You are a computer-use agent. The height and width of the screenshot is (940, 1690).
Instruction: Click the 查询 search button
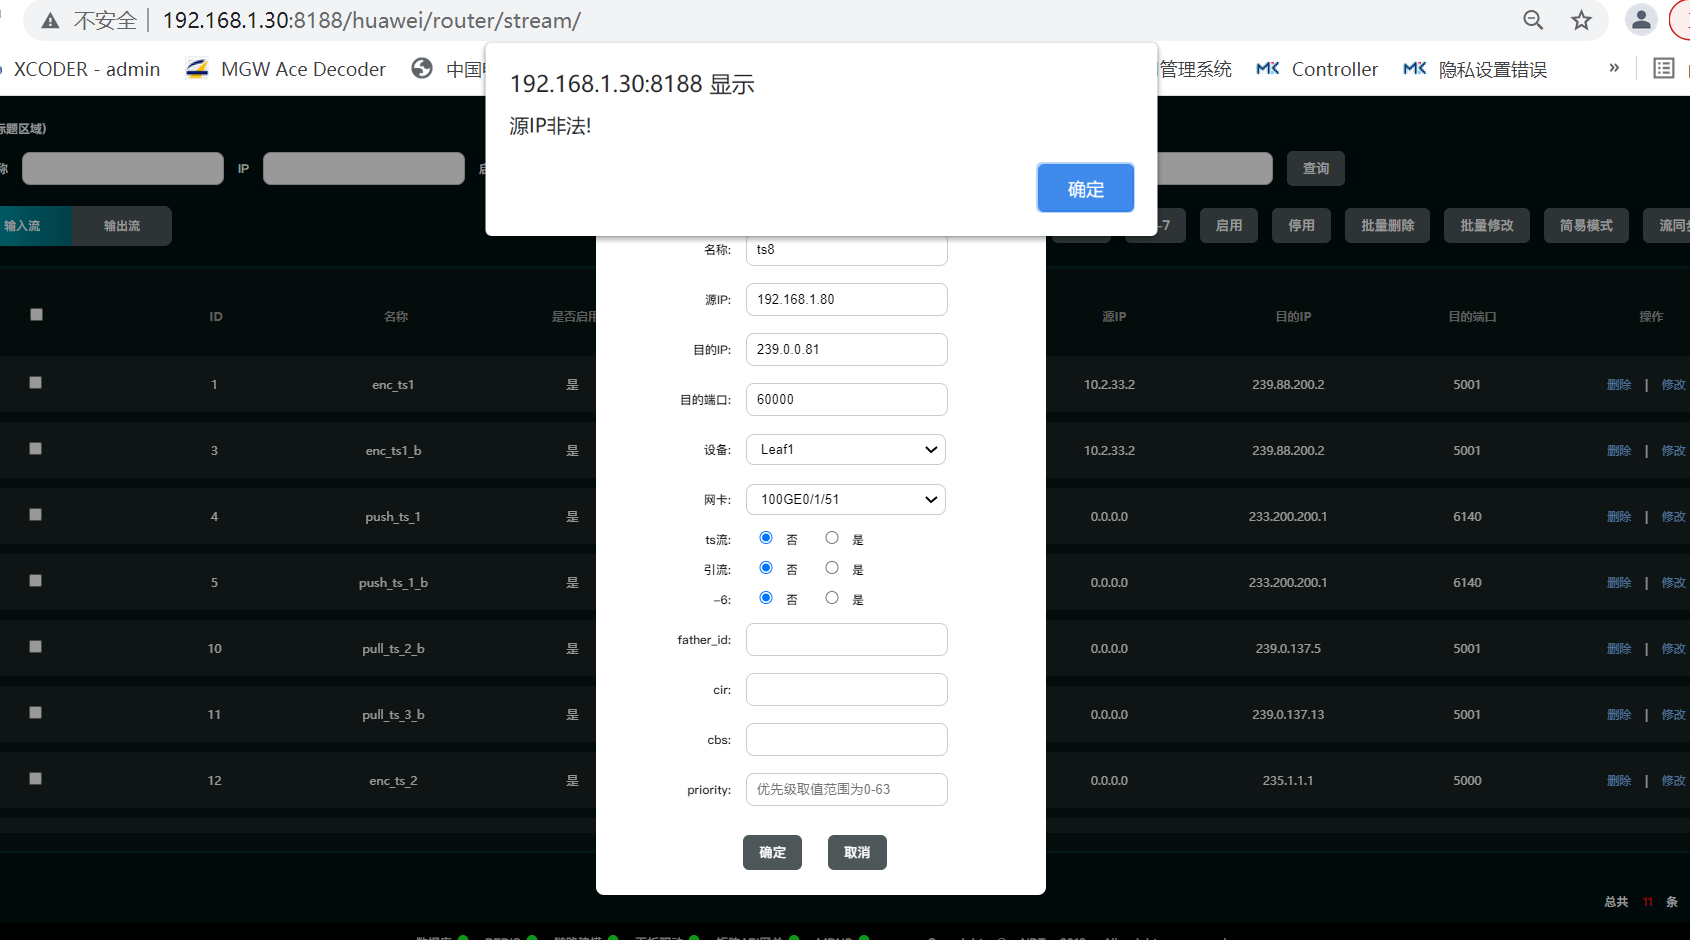coord(1315,168)
